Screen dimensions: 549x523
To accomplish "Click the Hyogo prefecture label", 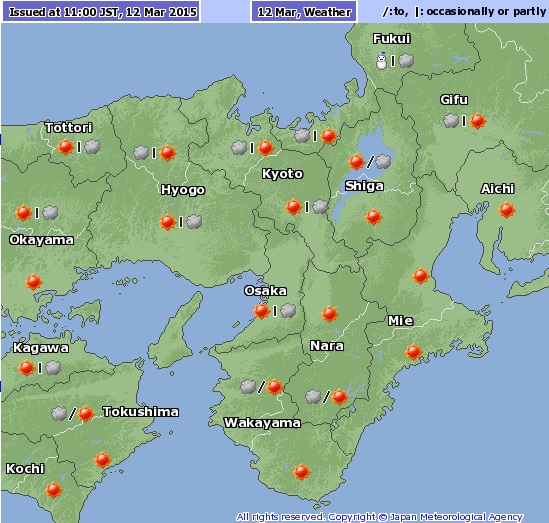I will pyautogui.click(x=183, y=190).
